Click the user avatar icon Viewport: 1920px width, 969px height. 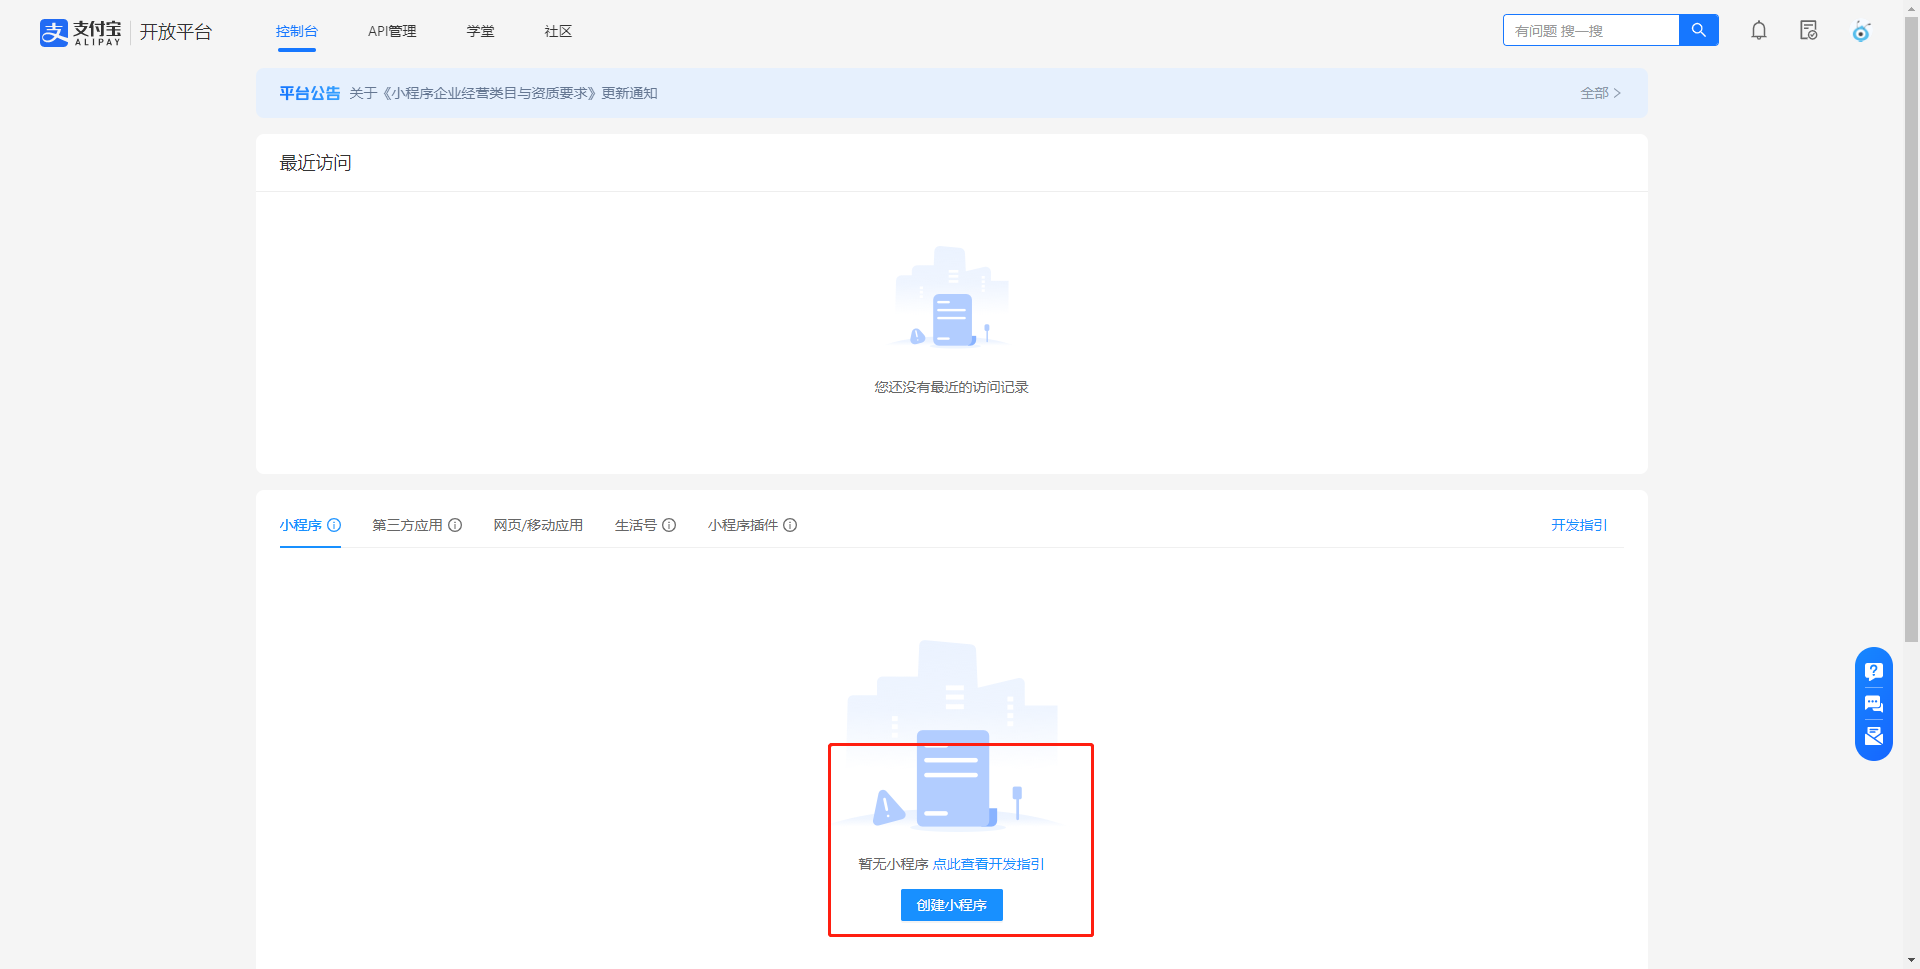point(1860,32)
